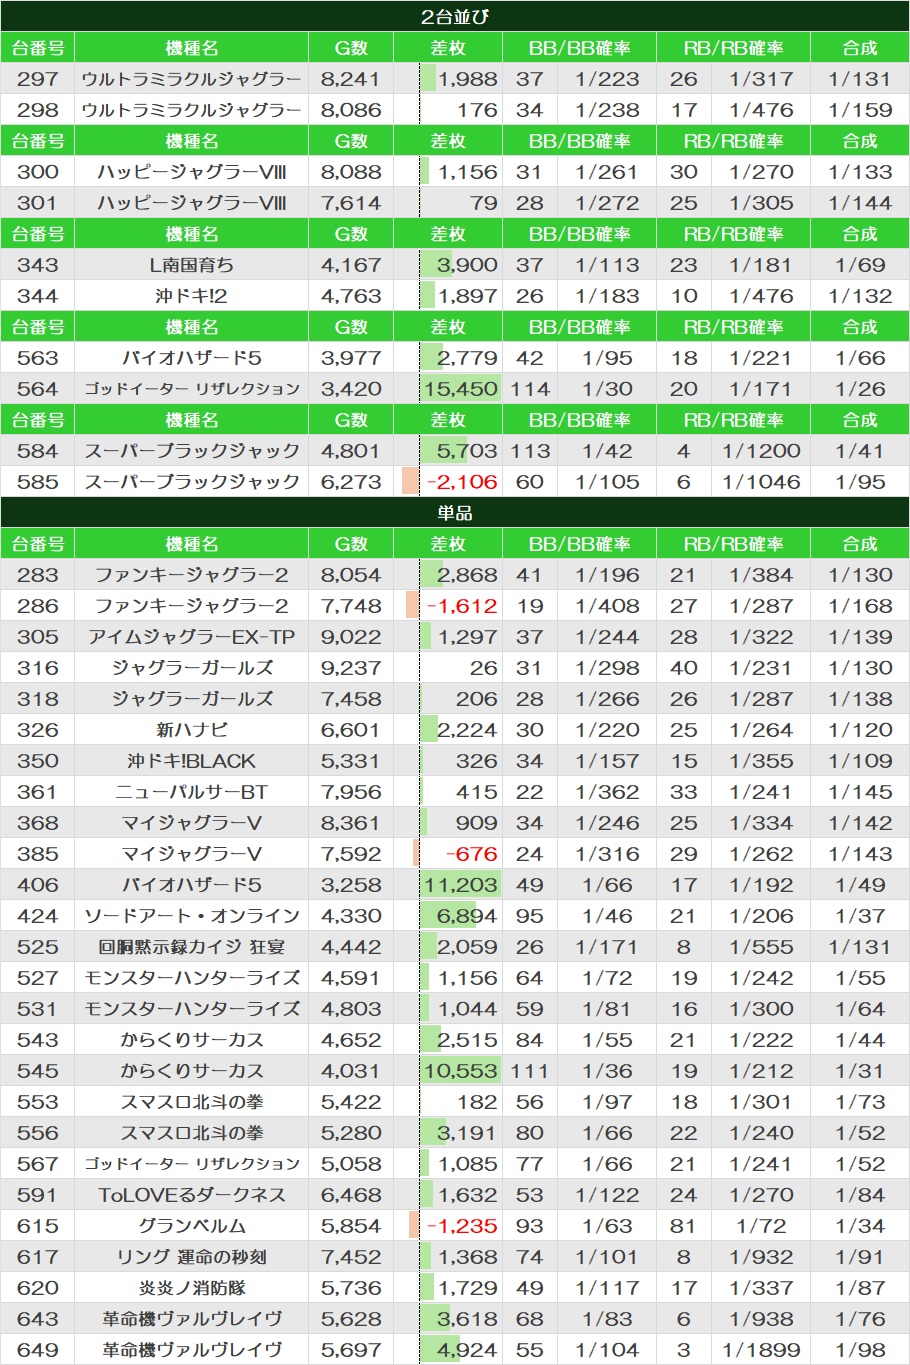Click negative 差枚 value -1,235
The width and height of the screenshot is (910, 1365).
click(x=462, y=1226)
